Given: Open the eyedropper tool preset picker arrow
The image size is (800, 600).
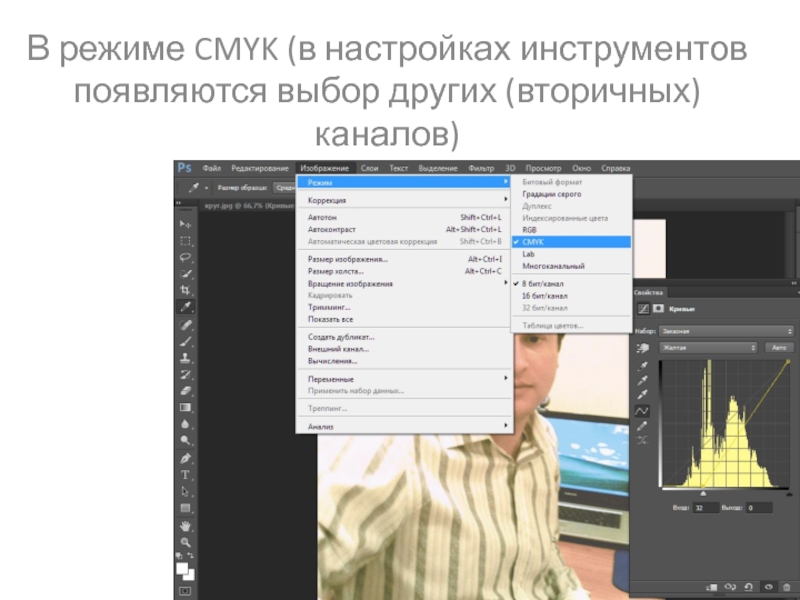Looking at the screenshot, I should coord(206,188).
